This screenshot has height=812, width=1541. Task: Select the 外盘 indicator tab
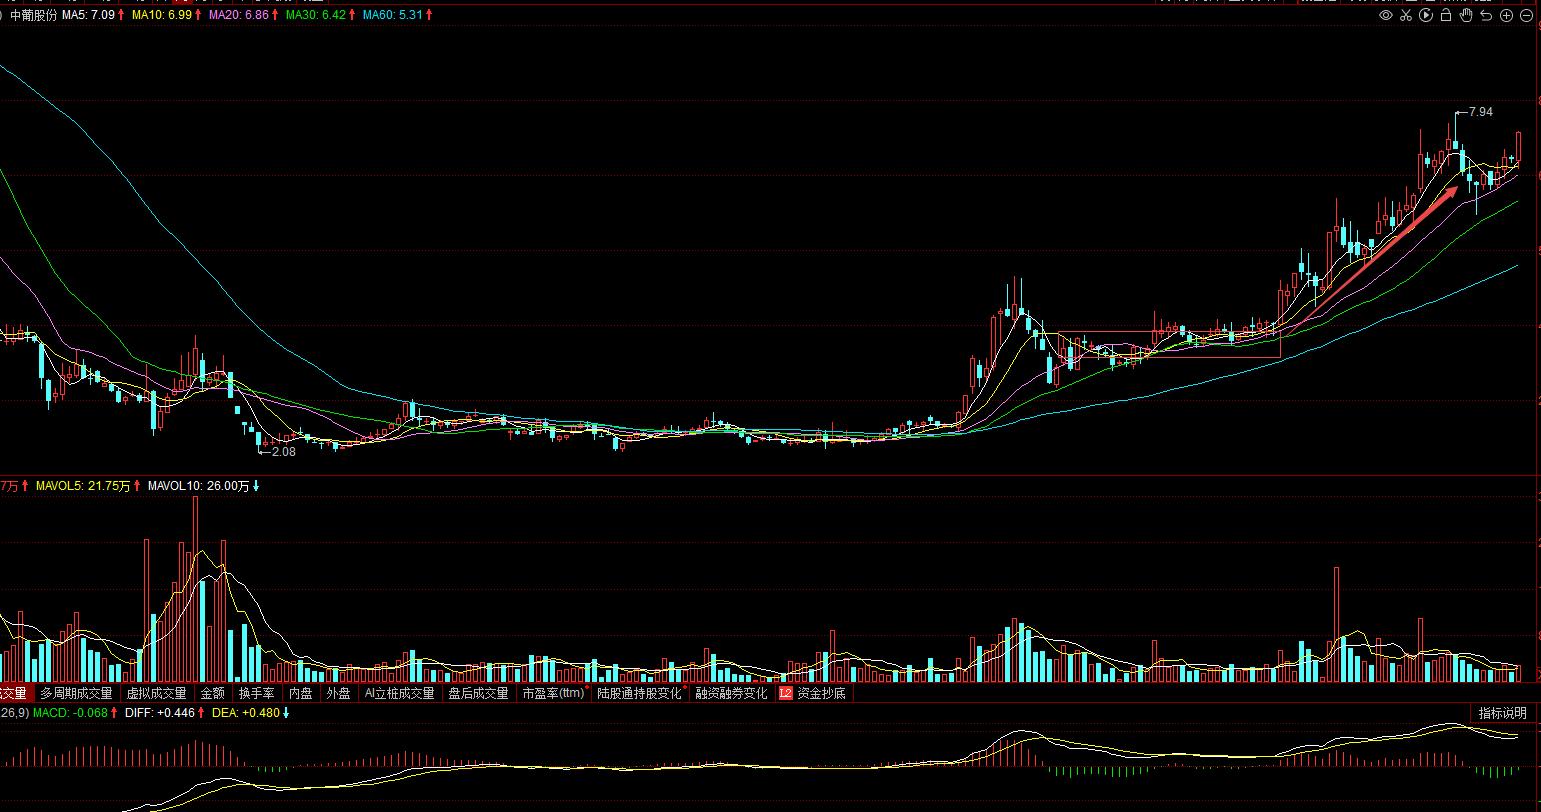(338, 693)
